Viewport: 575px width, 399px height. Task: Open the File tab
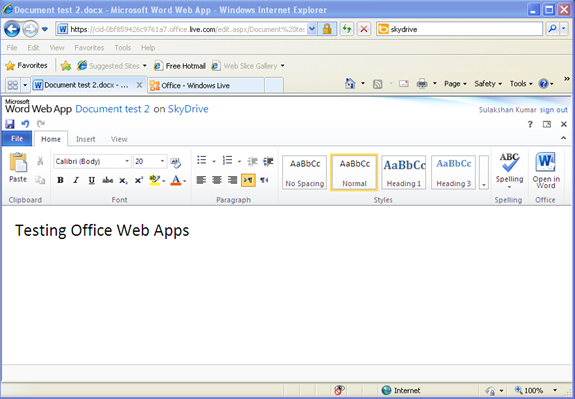tap(17, 139)
